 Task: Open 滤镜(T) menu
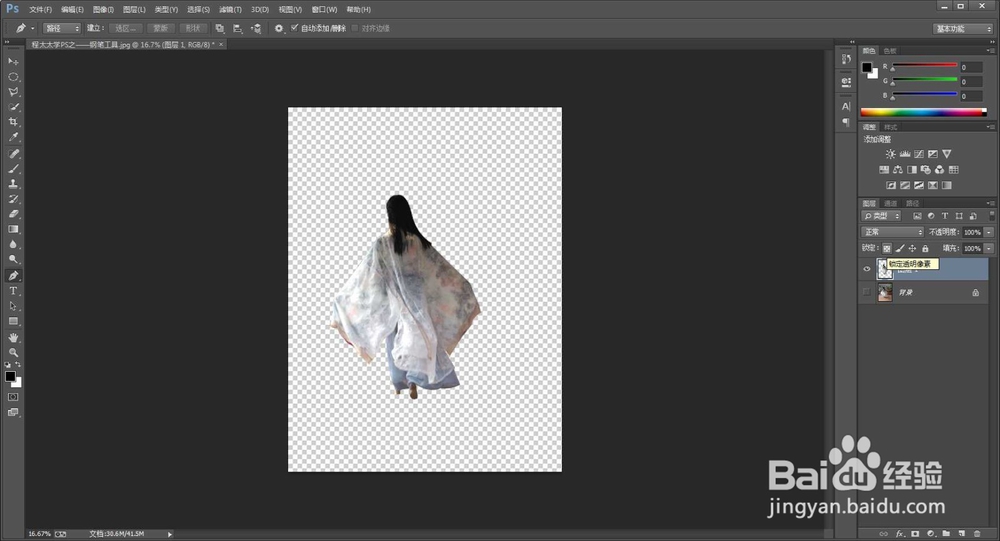click(230, 10)
